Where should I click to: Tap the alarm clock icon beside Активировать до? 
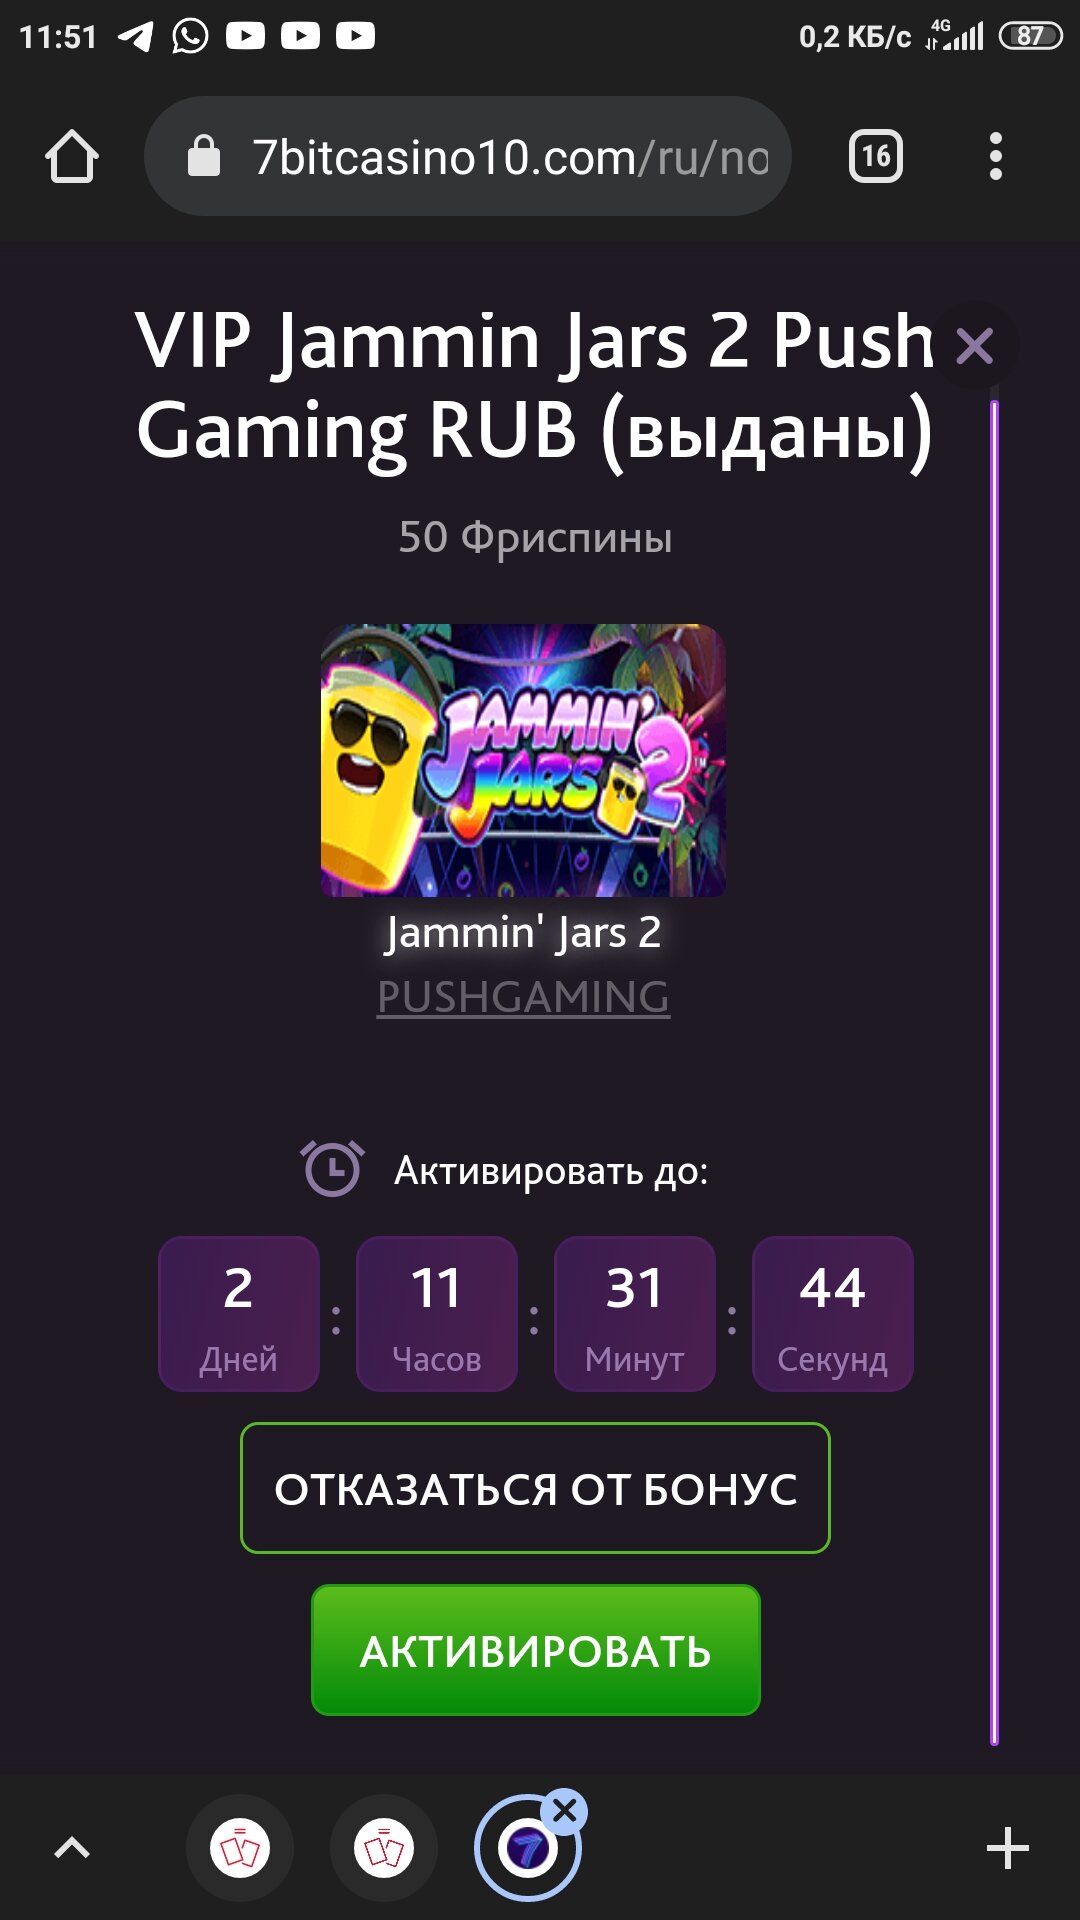[x=332, y=1168]
